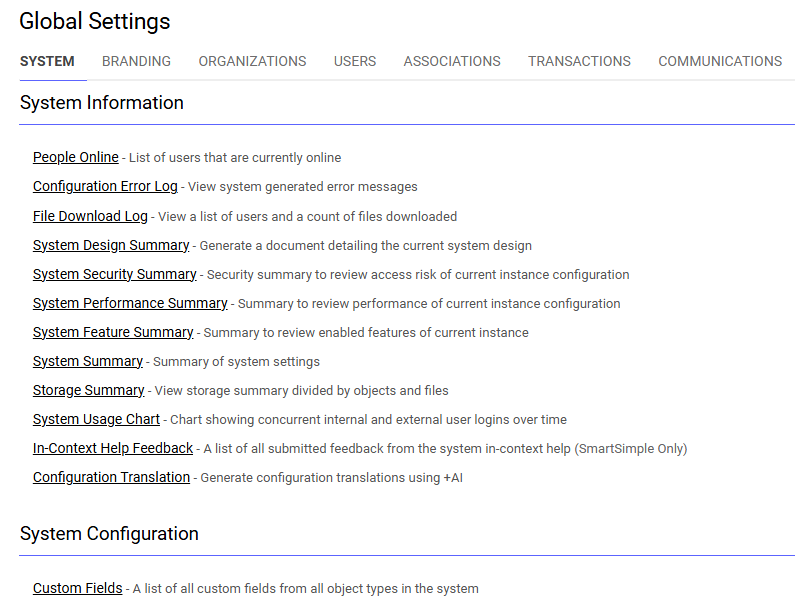Open In-Context Help Feedback link

pyautogui.click(x=113, y=448)
